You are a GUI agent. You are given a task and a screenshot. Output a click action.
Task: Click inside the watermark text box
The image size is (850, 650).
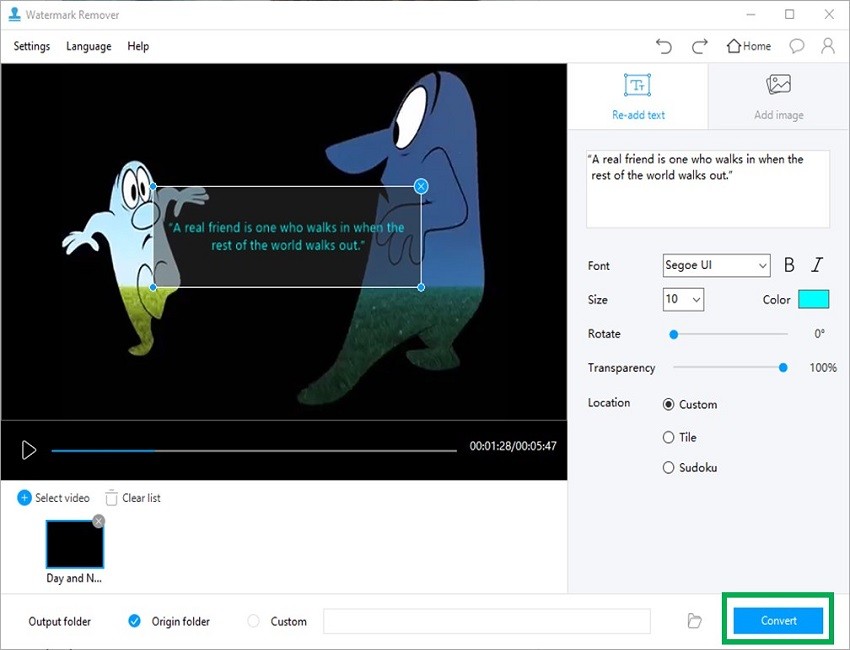coord(707,189)
